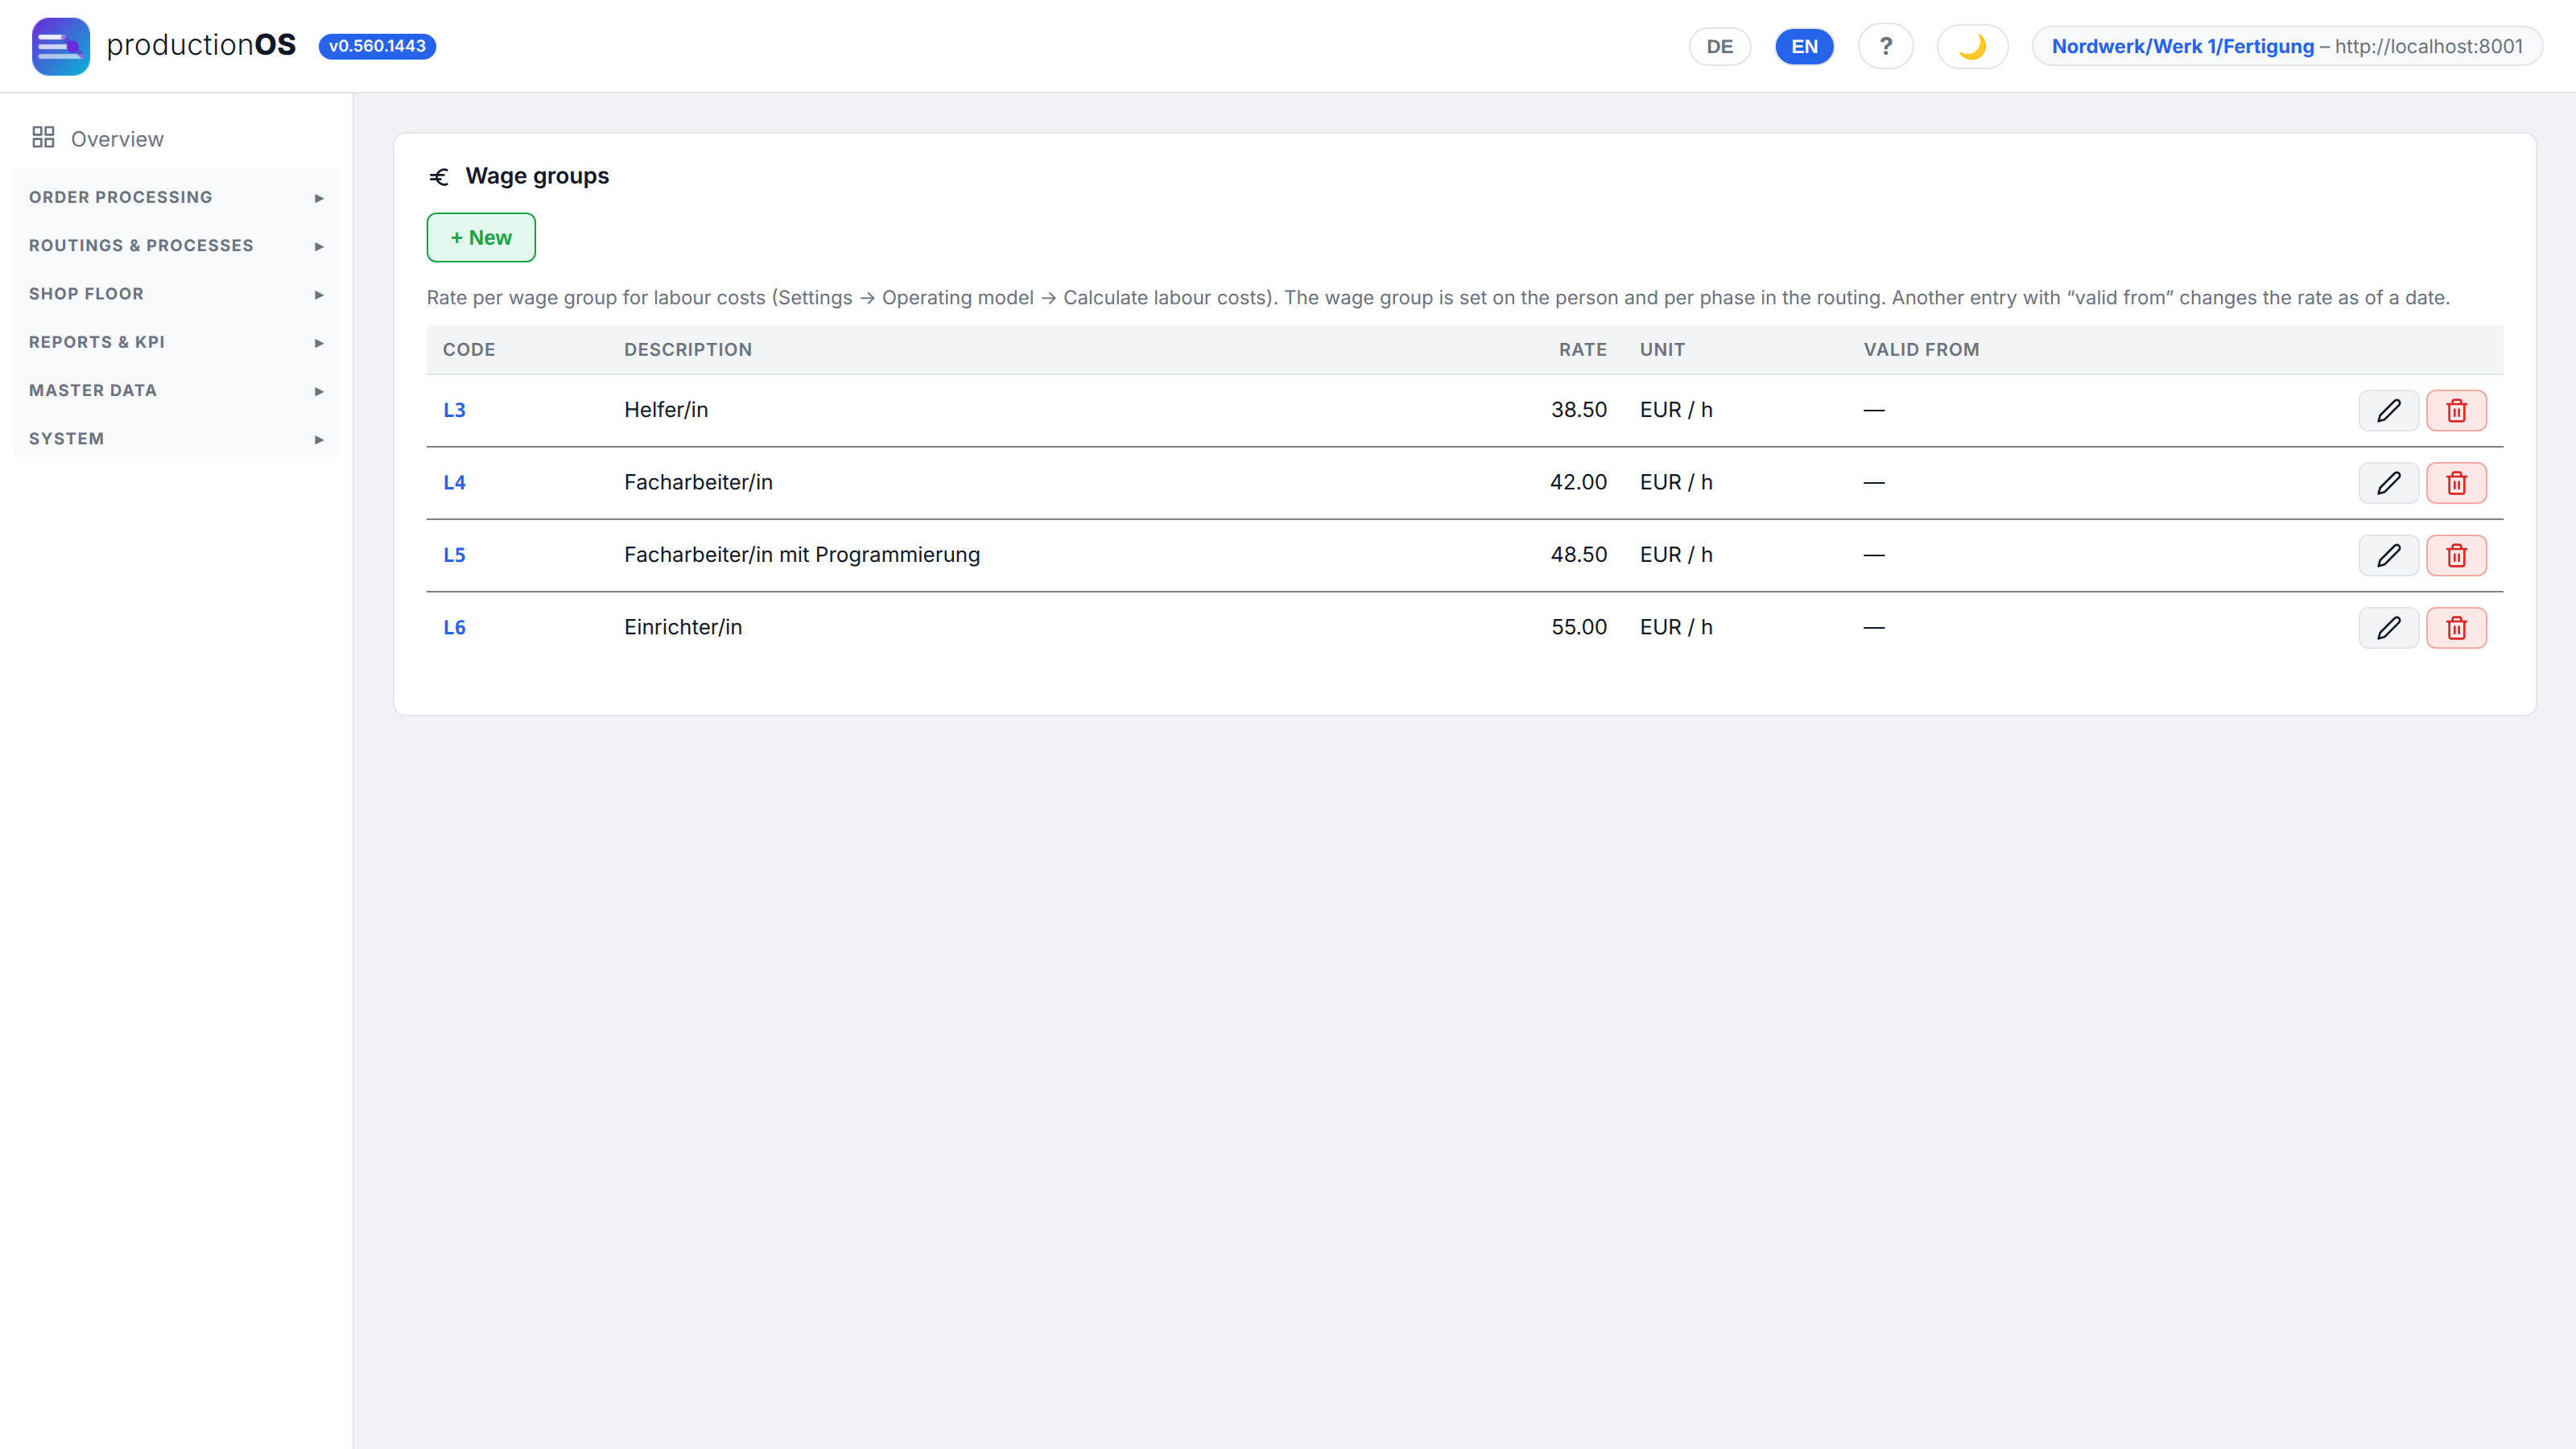This screenshot has height=1449, width=2576.
Task: Delete the L3 Helfer/in wage group
Action: click(2456, 410)
